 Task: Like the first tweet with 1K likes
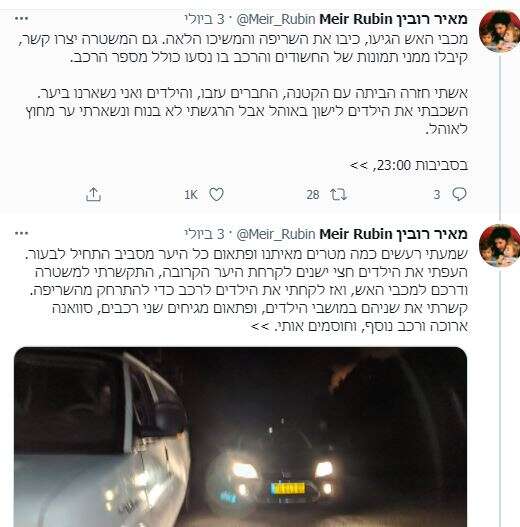point(216,194)
